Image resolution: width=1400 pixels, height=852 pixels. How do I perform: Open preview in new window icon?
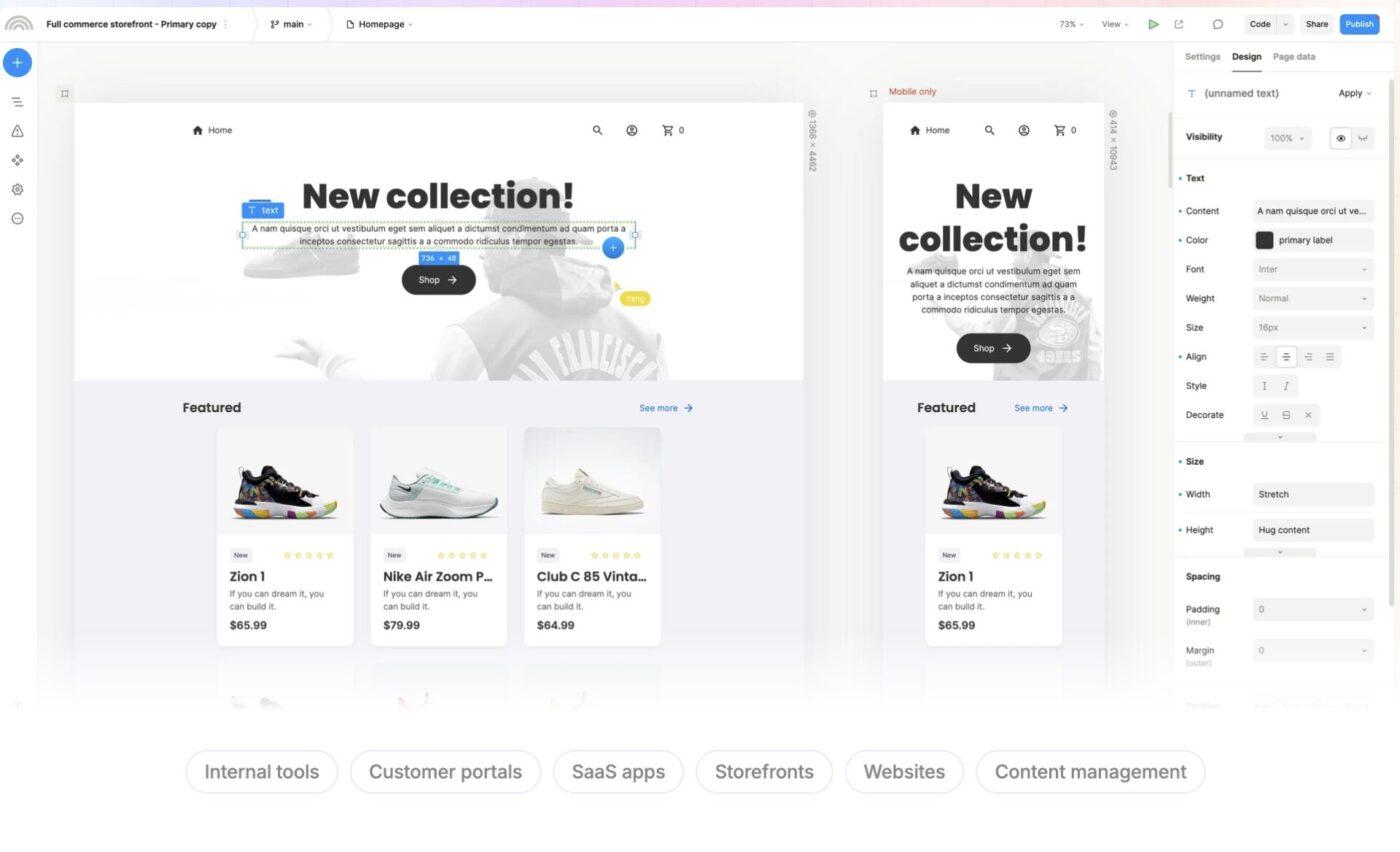click(1179, 24)
